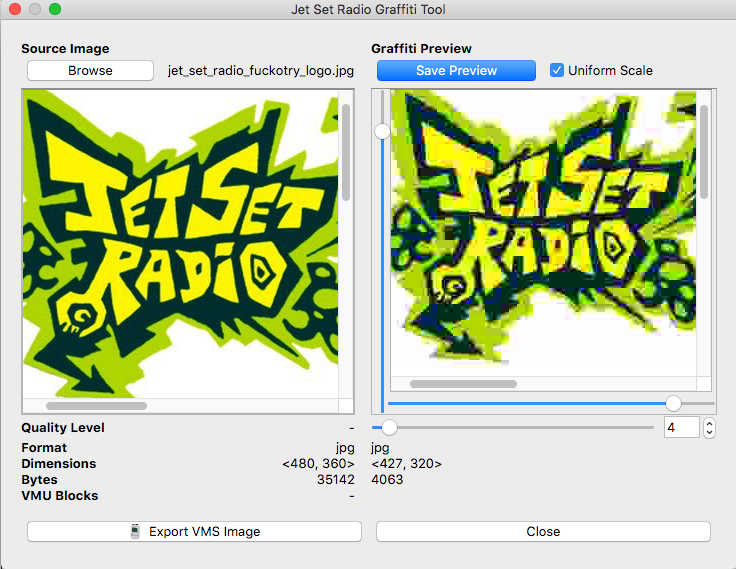Click the filename jet_set_radio_fuckotry_logo.jpg

(x=261, y=70)
